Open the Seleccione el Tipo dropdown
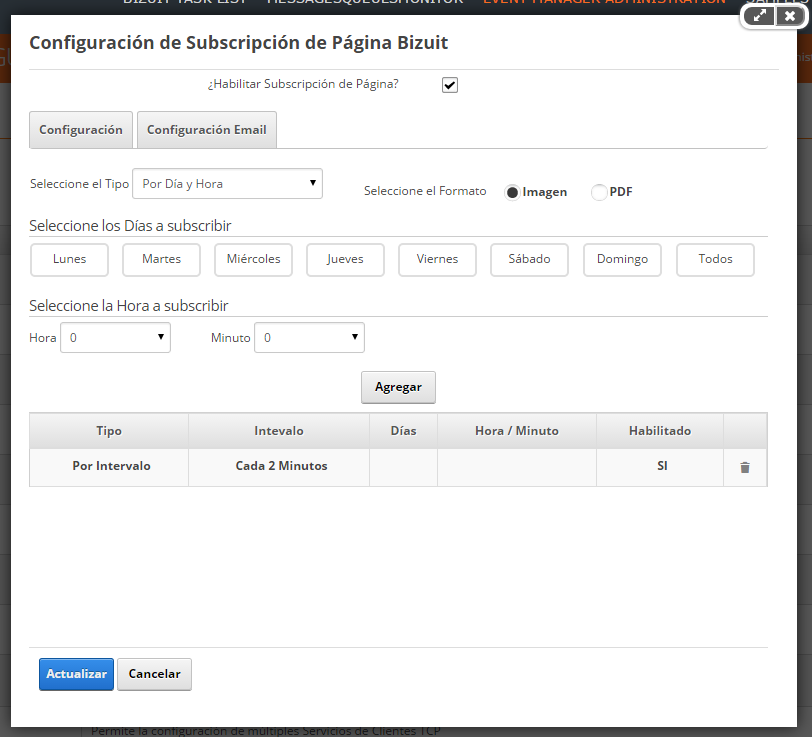Image resolution: width=812 pixels, height=737 pixels. (227, 183)
